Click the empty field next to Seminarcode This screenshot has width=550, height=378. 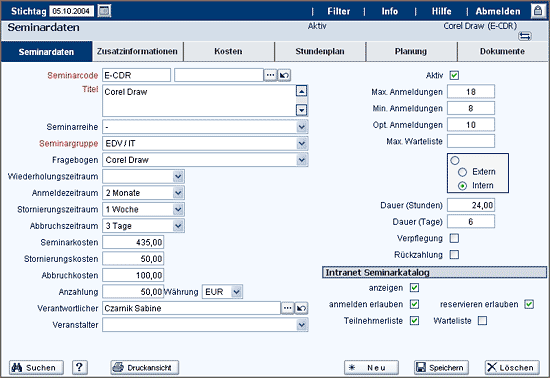(x=219, y=75)
